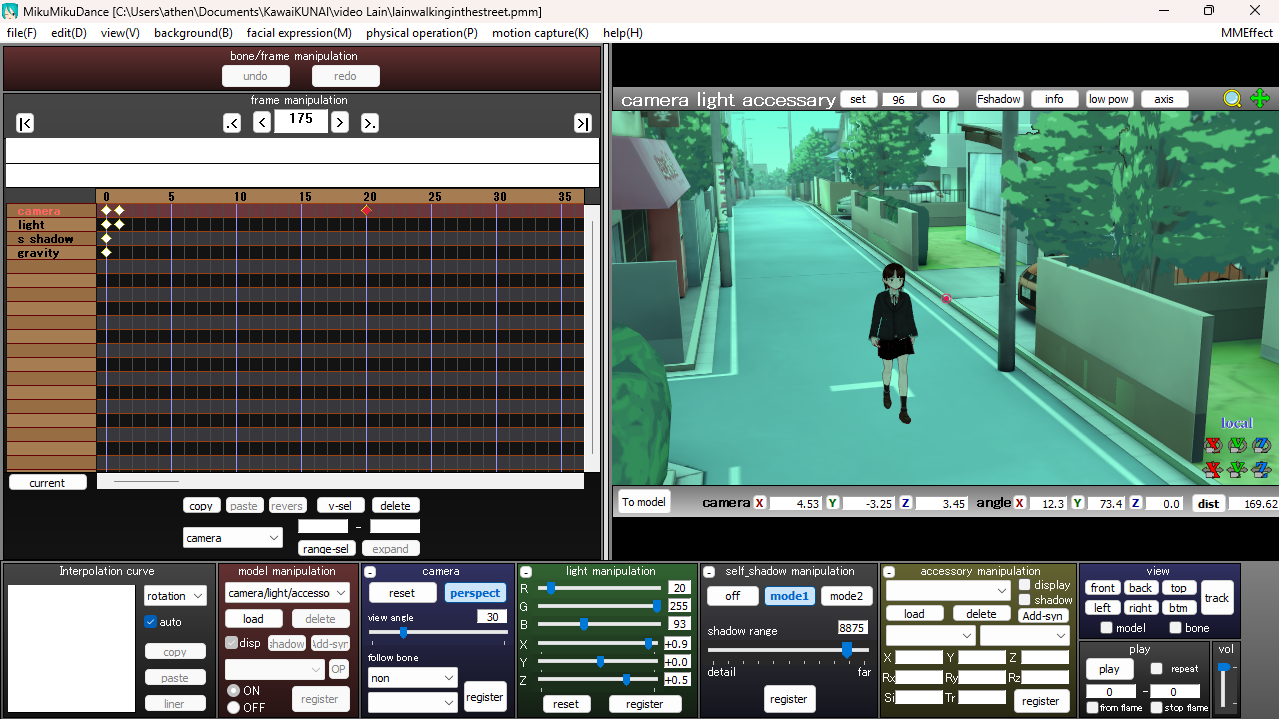Click the perspect button

(x=475, y=593)
